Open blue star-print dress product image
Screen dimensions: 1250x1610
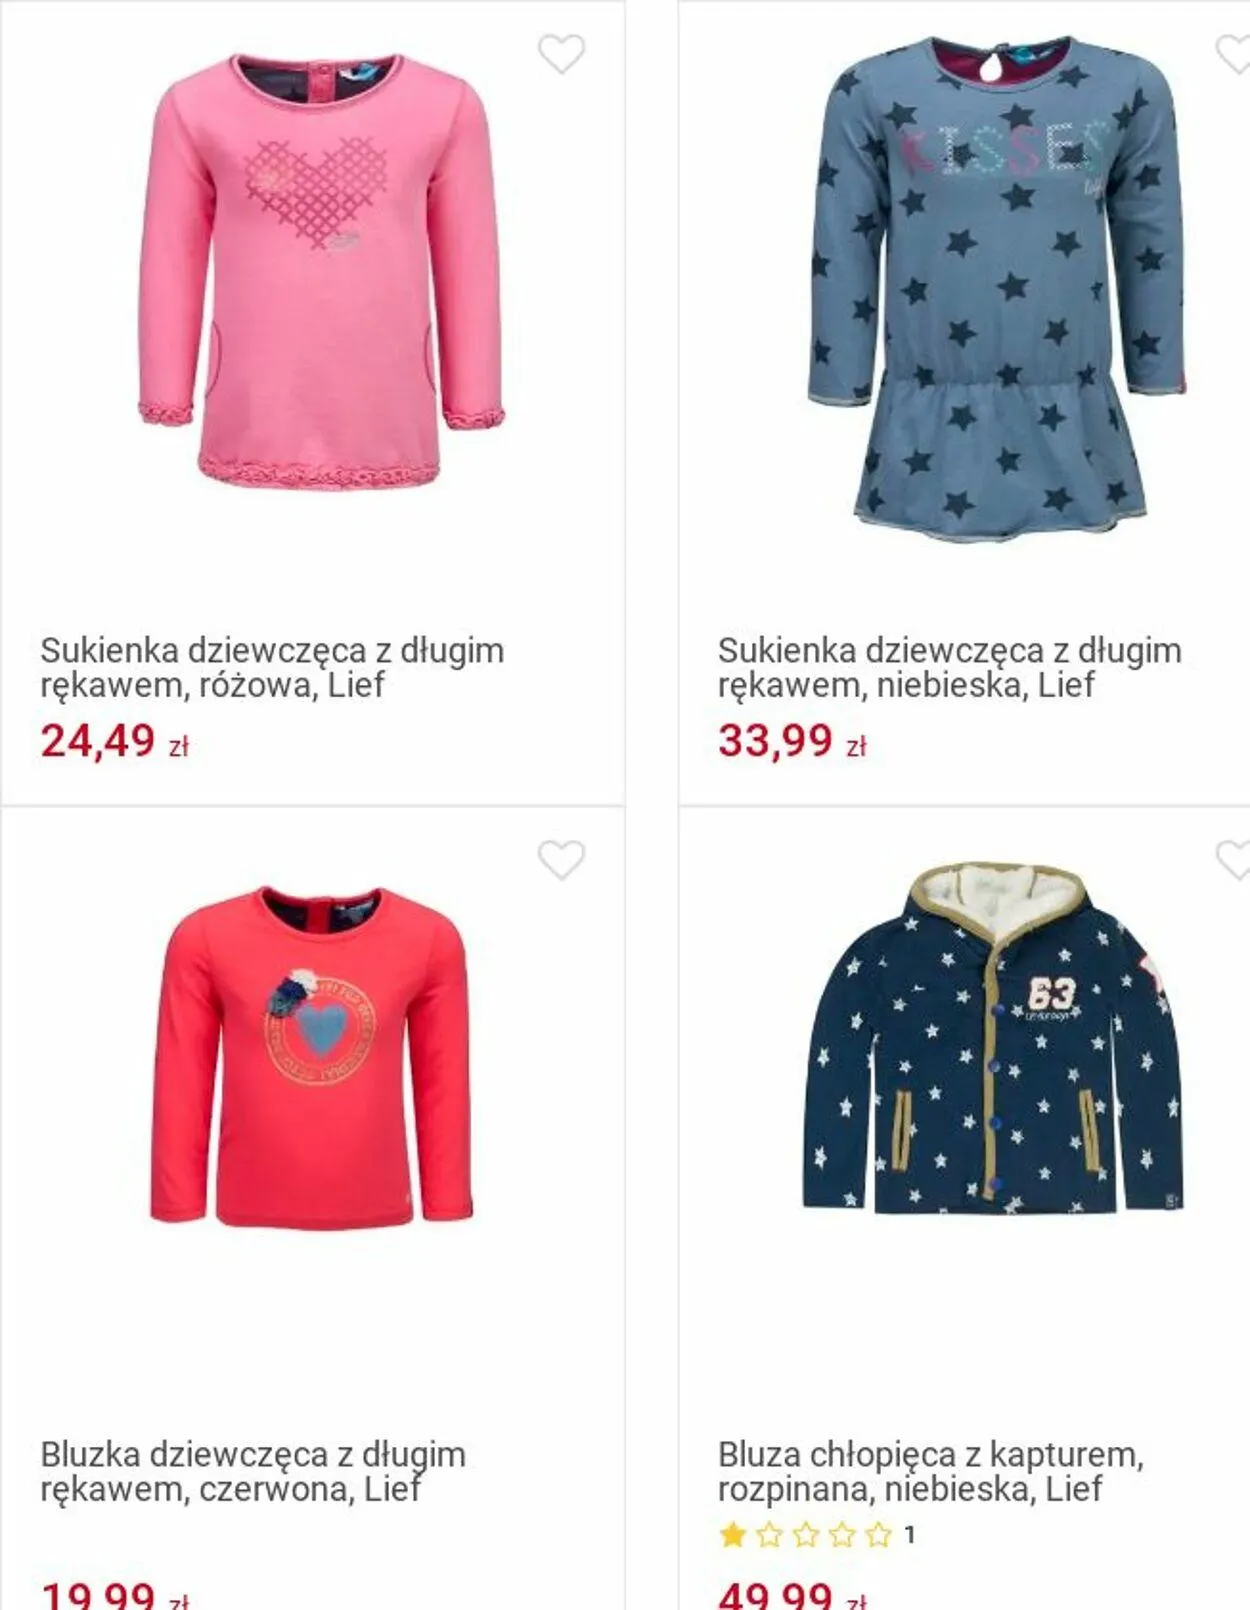click(997, 290)
